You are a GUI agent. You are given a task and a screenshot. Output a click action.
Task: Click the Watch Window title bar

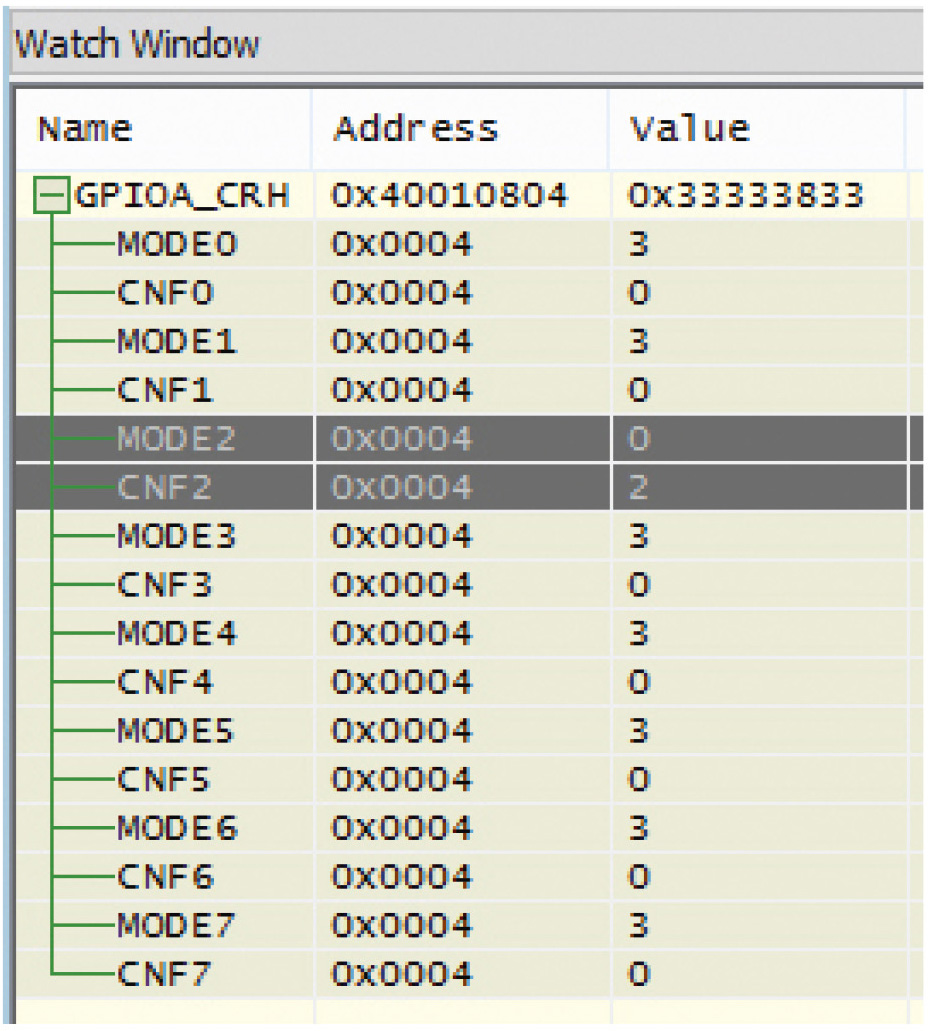click(x=467, y=43)
